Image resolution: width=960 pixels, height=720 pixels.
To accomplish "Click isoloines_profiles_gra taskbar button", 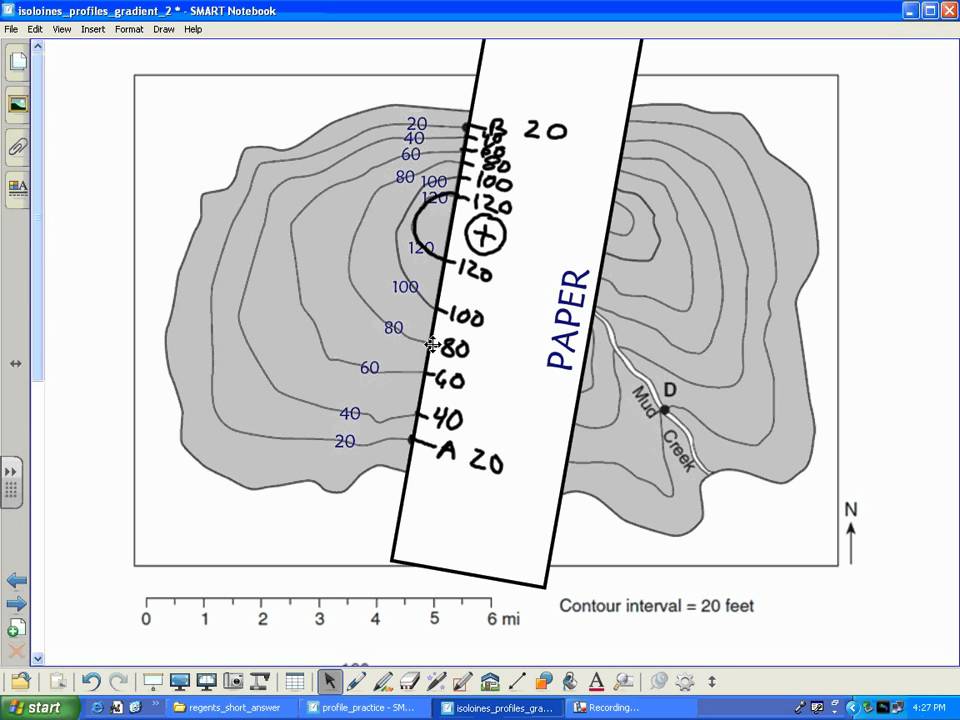I will [498, 708].
